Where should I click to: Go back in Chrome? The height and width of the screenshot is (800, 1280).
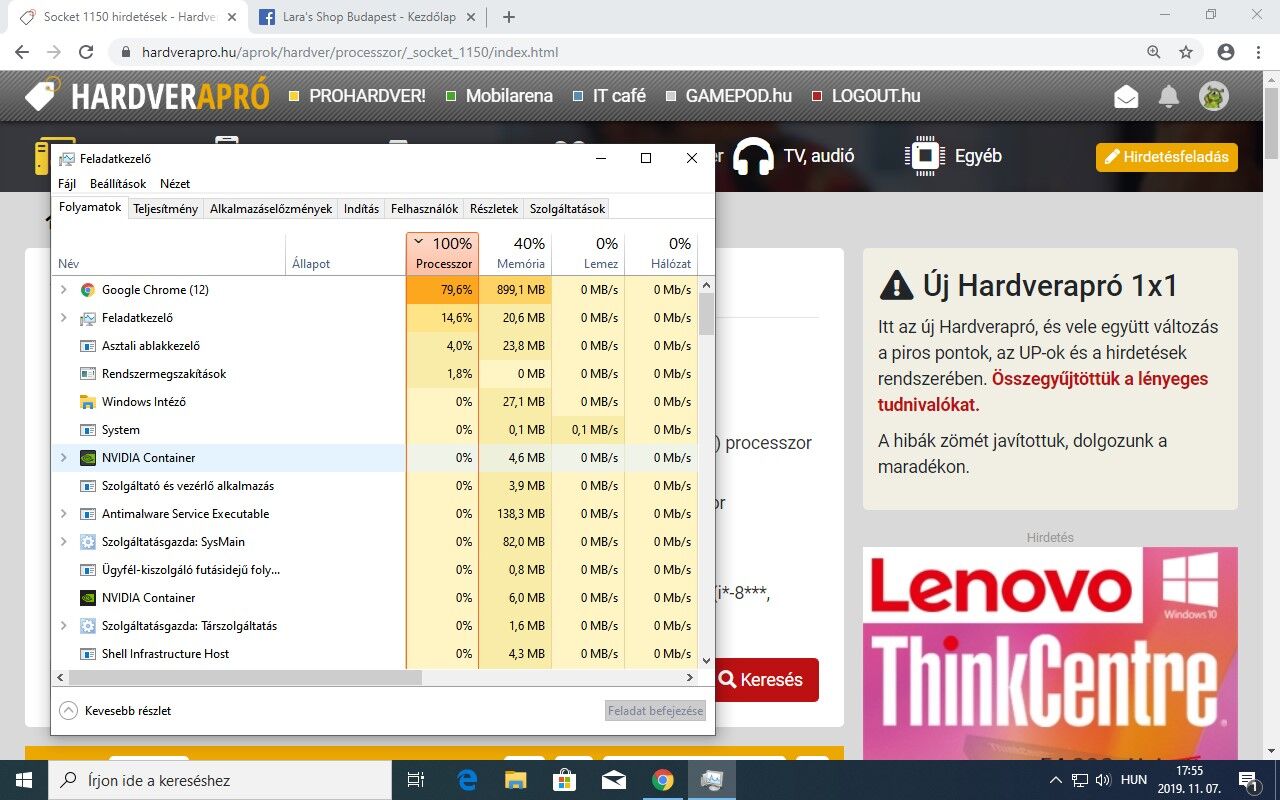(x=22, y=52)
